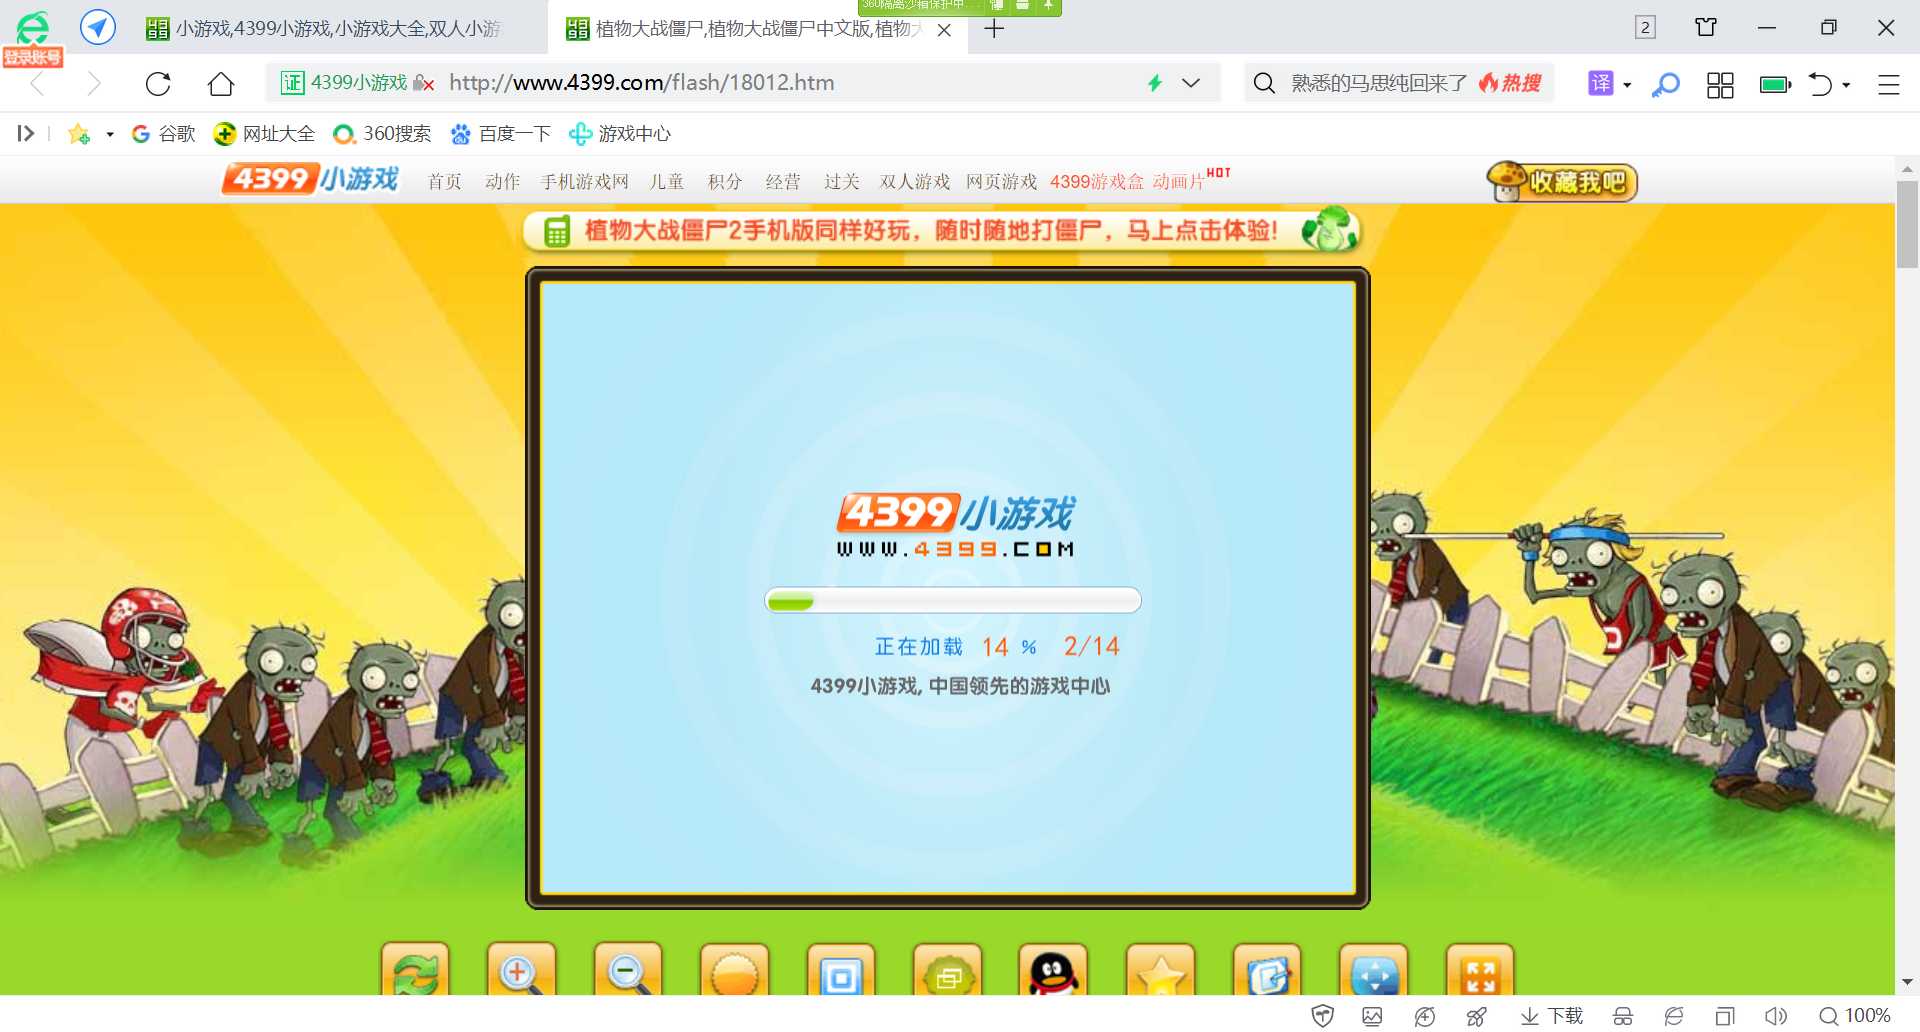1920x1032 pixels.
Task: Open the 谷歌 bookmark
Action: pyautogui.click(x=164, y=134)
